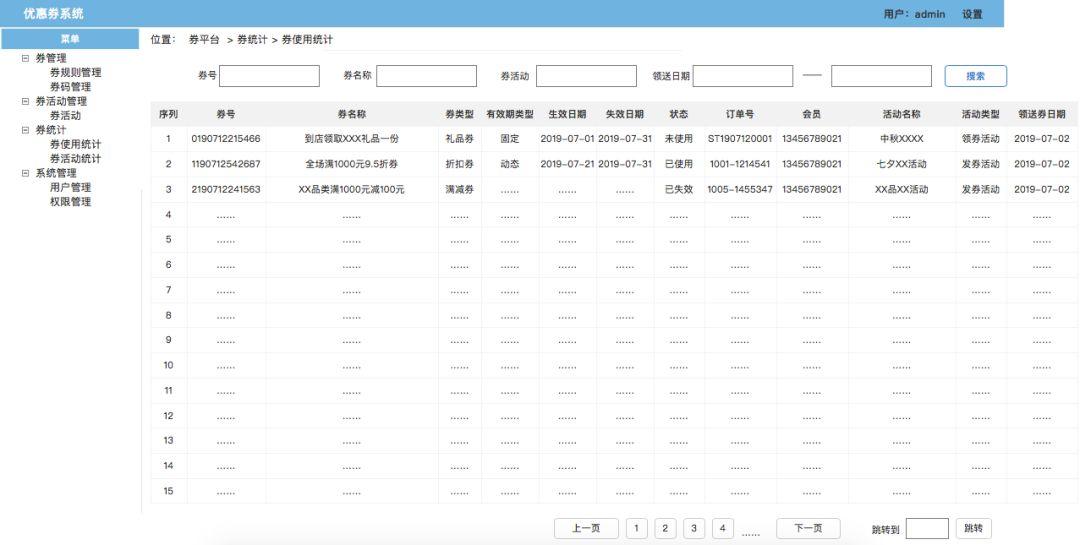The height and width of the screenshot is (545, 1080).
Task: Go to next page with 下一页
Action: [808, 528]
